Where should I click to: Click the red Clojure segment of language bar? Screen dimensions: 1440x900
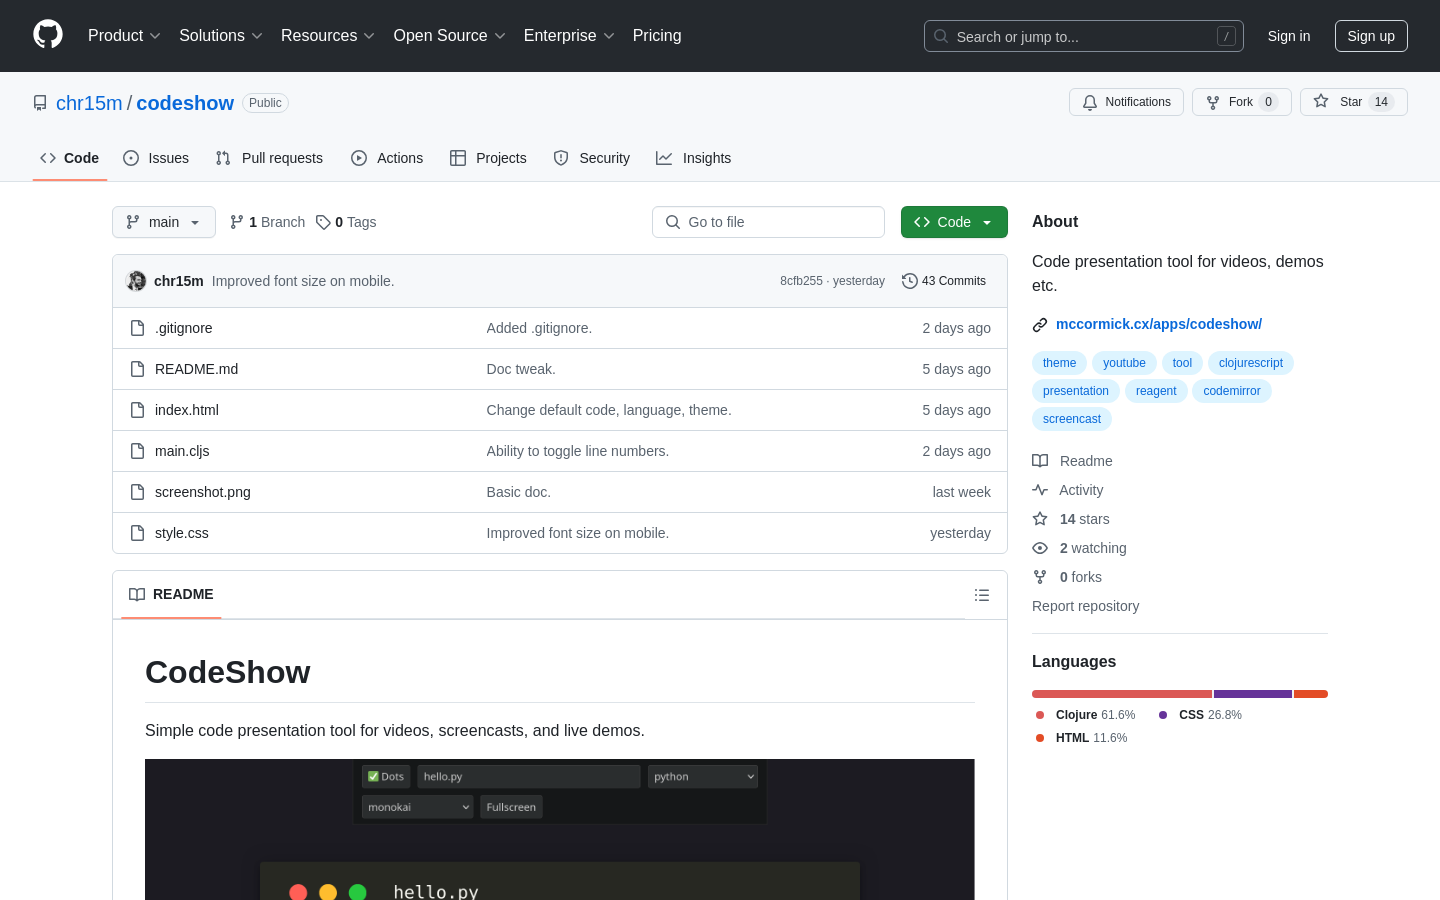pos(1122,694)
